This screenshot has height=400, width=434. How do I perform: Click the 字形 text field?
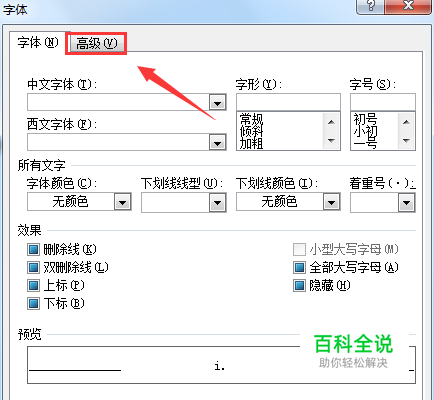click(288, 102)
